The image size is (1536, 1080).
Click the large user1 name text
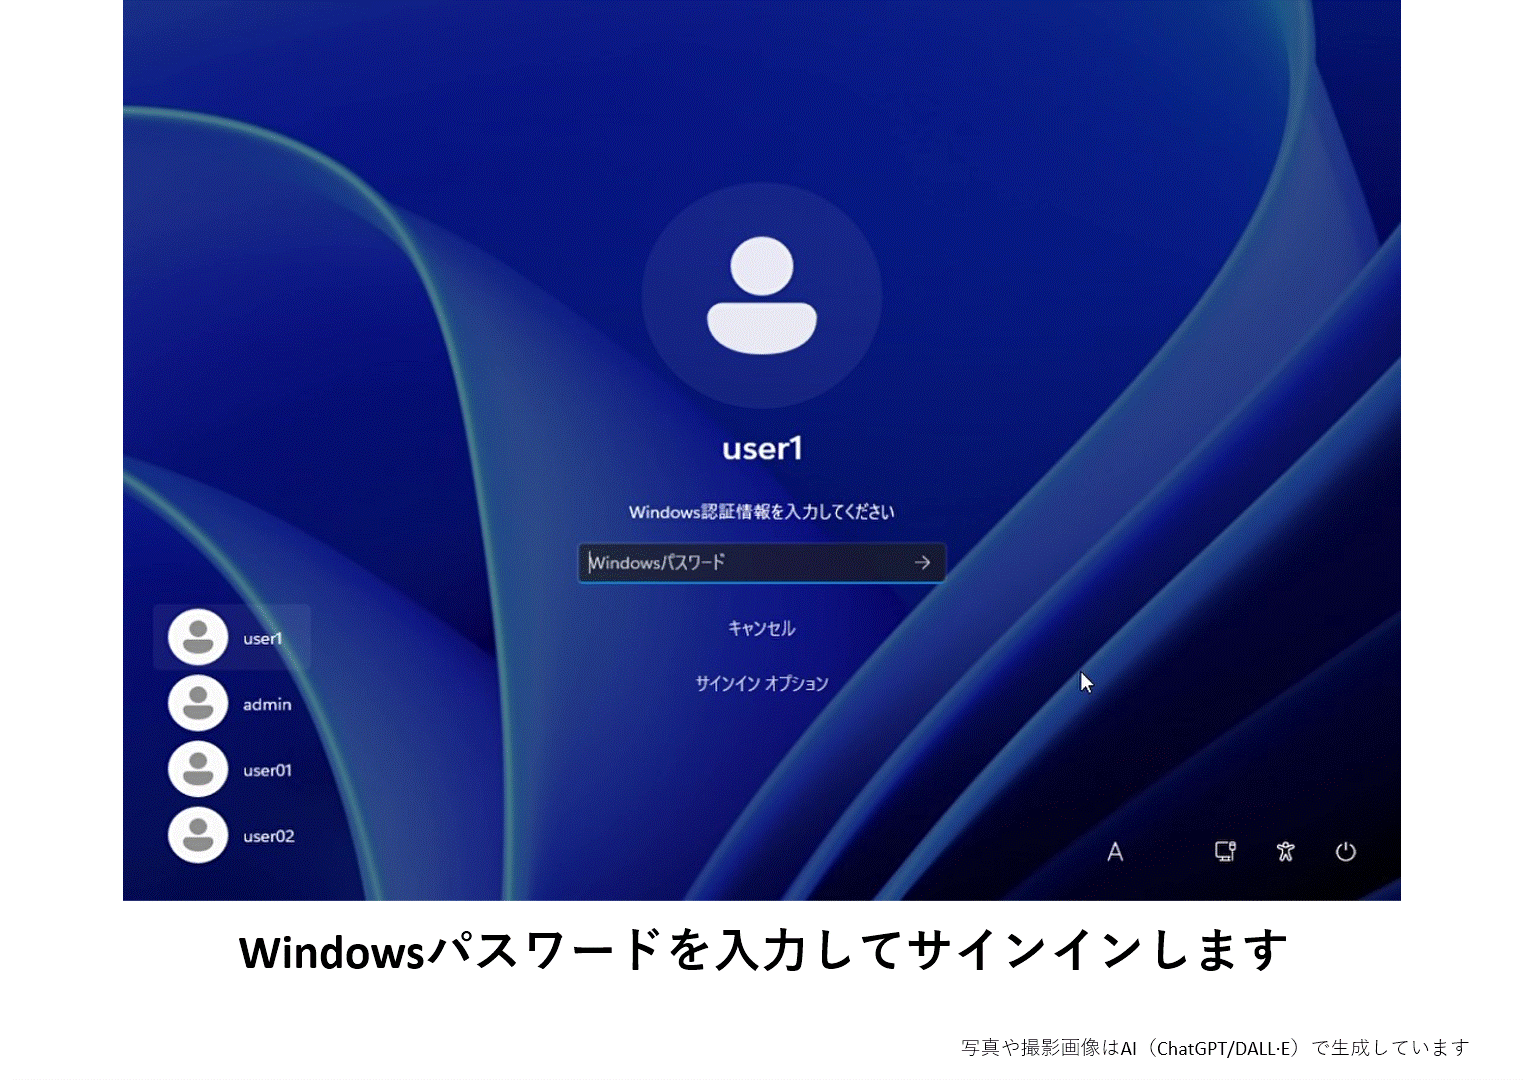click(762, 448)
